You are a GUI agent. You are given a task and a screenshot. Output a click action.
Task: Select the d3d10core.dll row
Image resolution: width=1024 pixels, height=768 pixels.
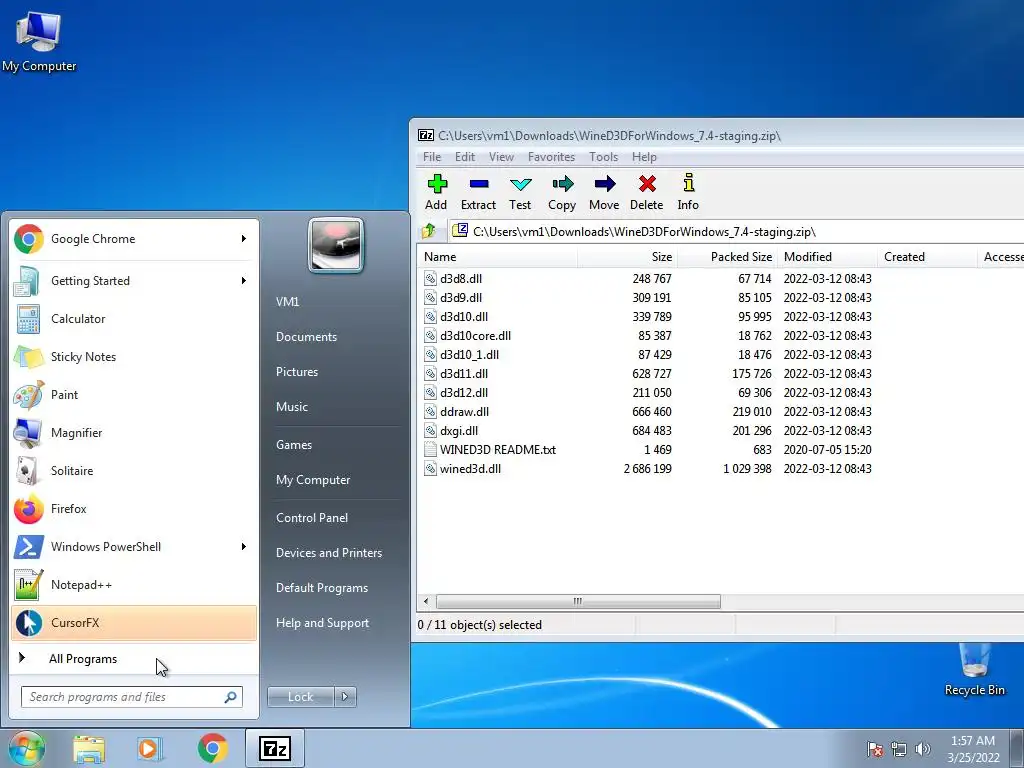720,336
